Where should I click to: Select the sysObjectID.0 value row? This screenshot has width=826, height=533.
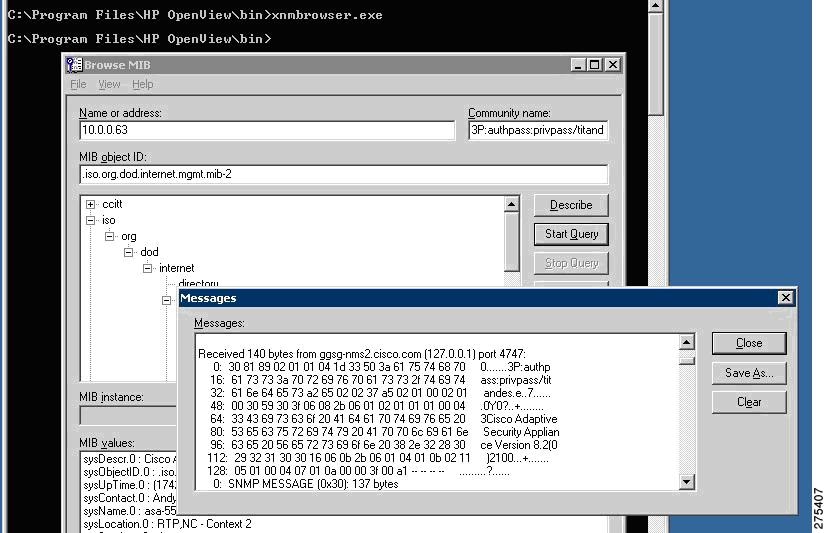point(130,472)
